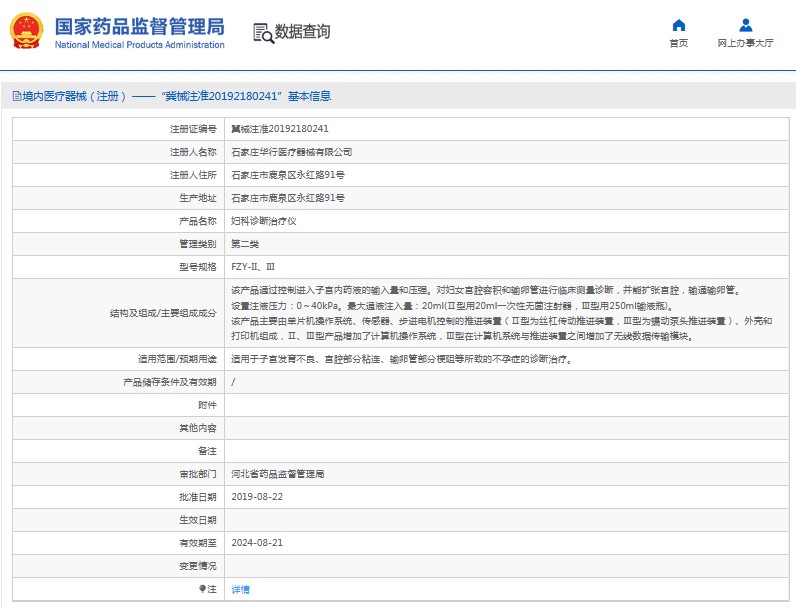Viewport: 796px width, 608px height.
Task: Select 注册人住所 address value
Action: (x=288, y=175)
